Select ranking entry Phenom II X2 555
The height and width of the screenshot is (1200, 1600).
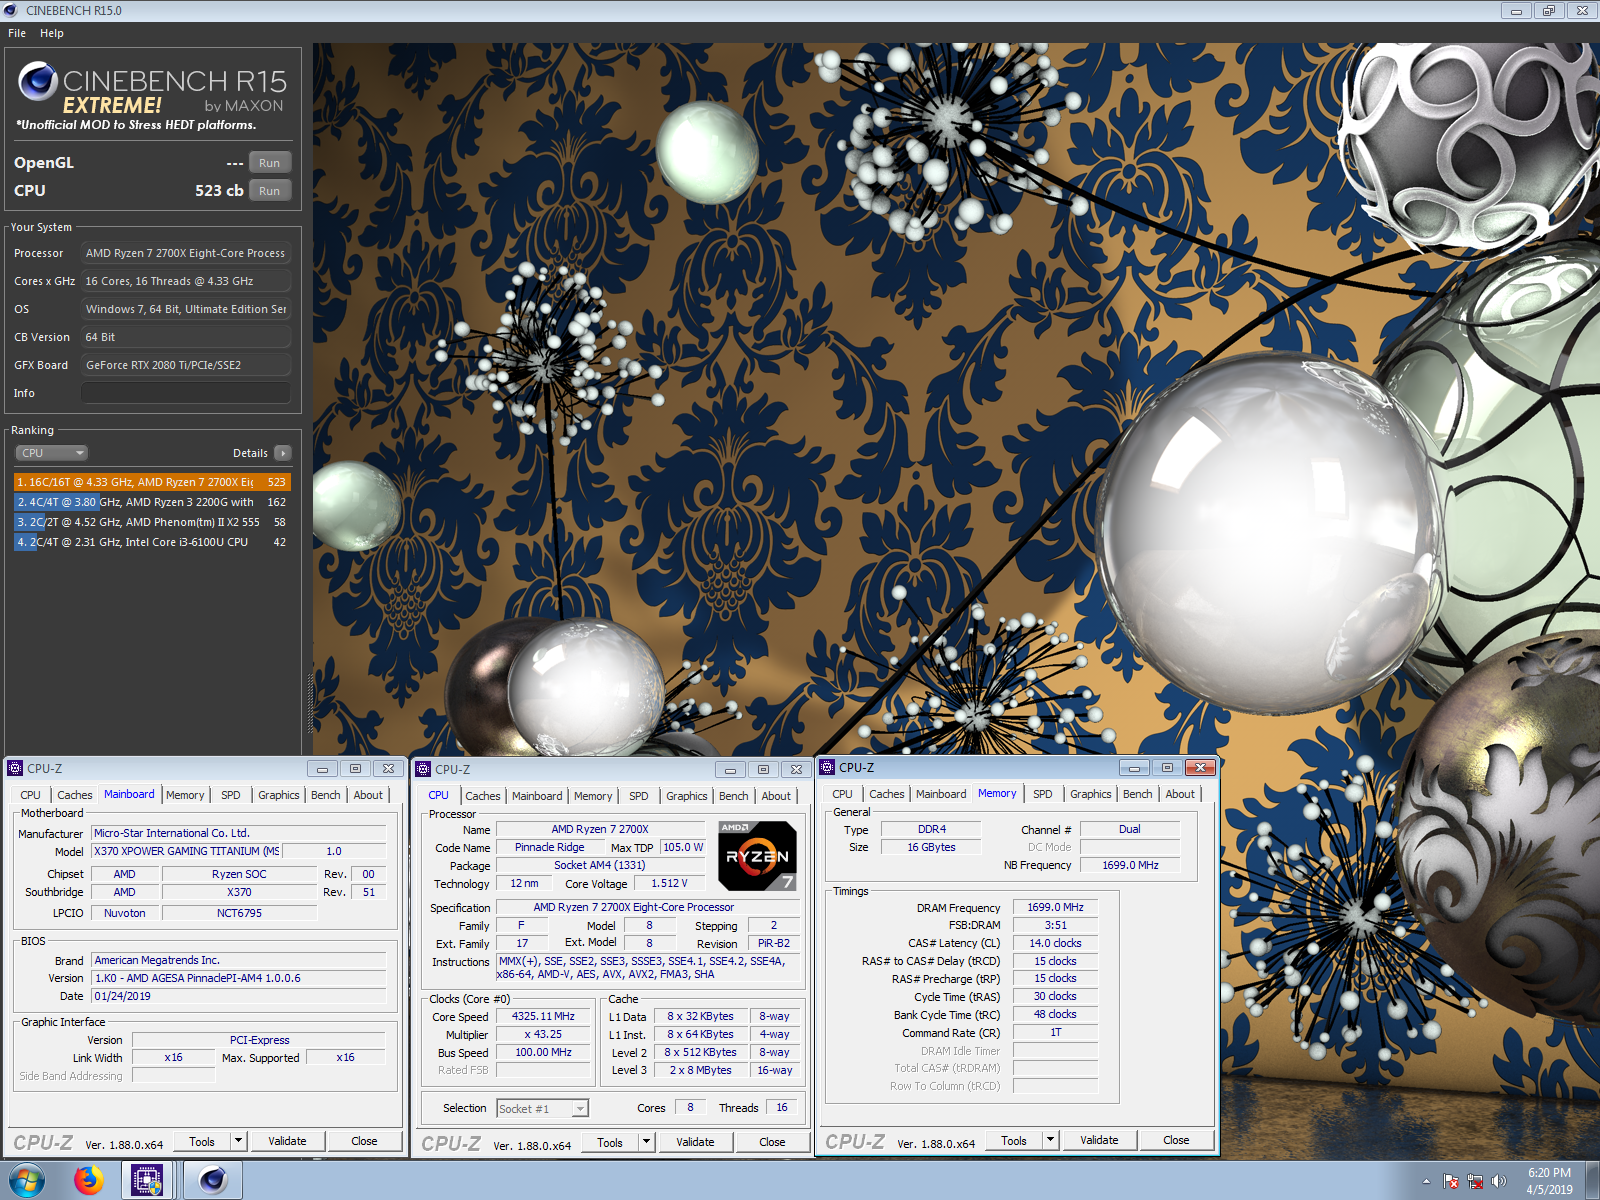pyautogui.click(x=152, y=522)
